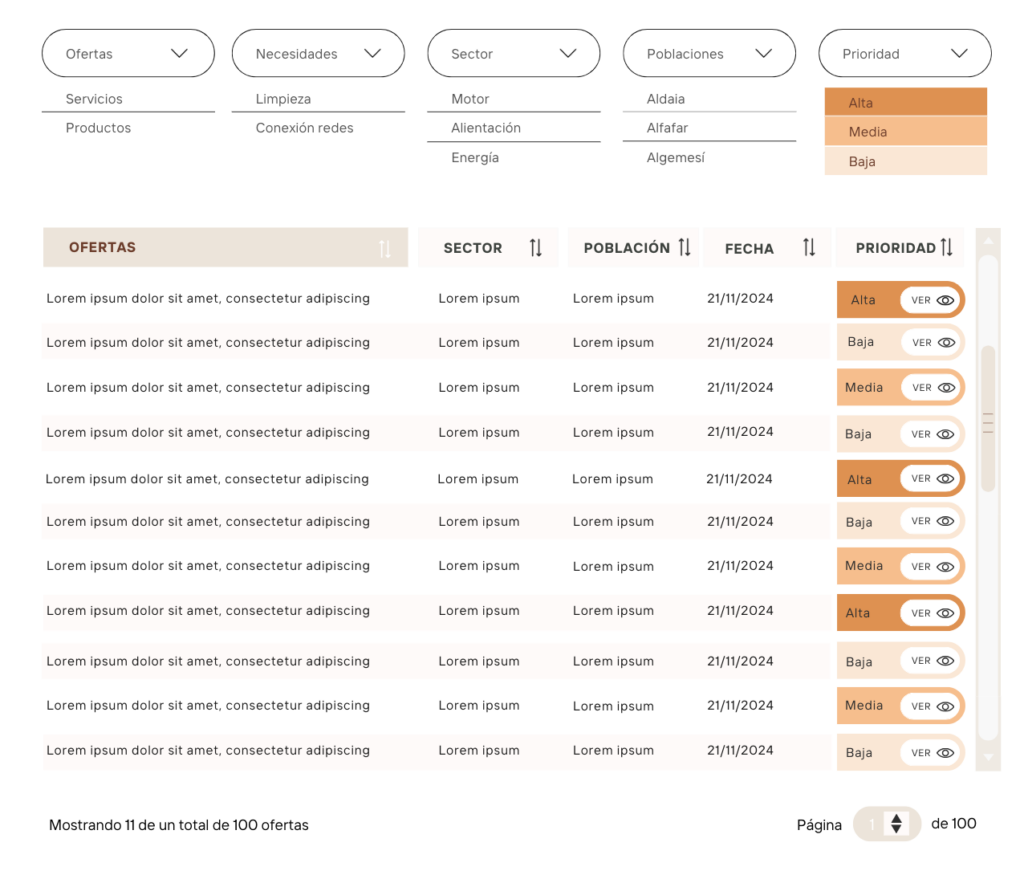Click the scrollbar down arrow below the table
The width and height of the screenshot is (1024, 875).
coord(988,757)
